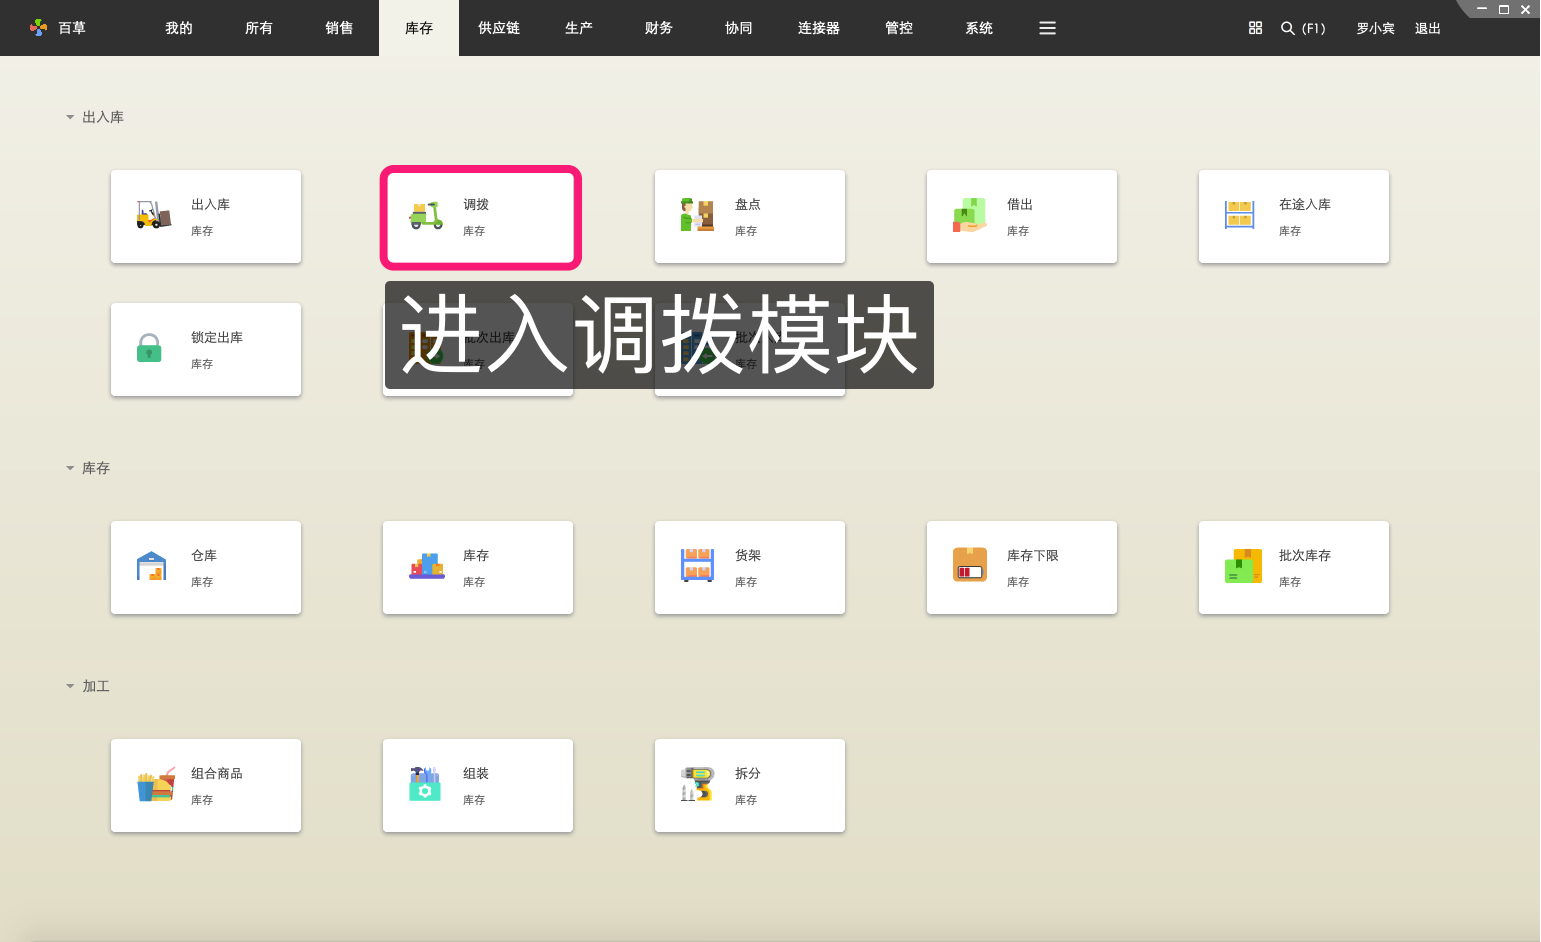Viewport: 1541px width, 942px height.
Task: Switch to the 销售 tab
Action: point(339,28)
